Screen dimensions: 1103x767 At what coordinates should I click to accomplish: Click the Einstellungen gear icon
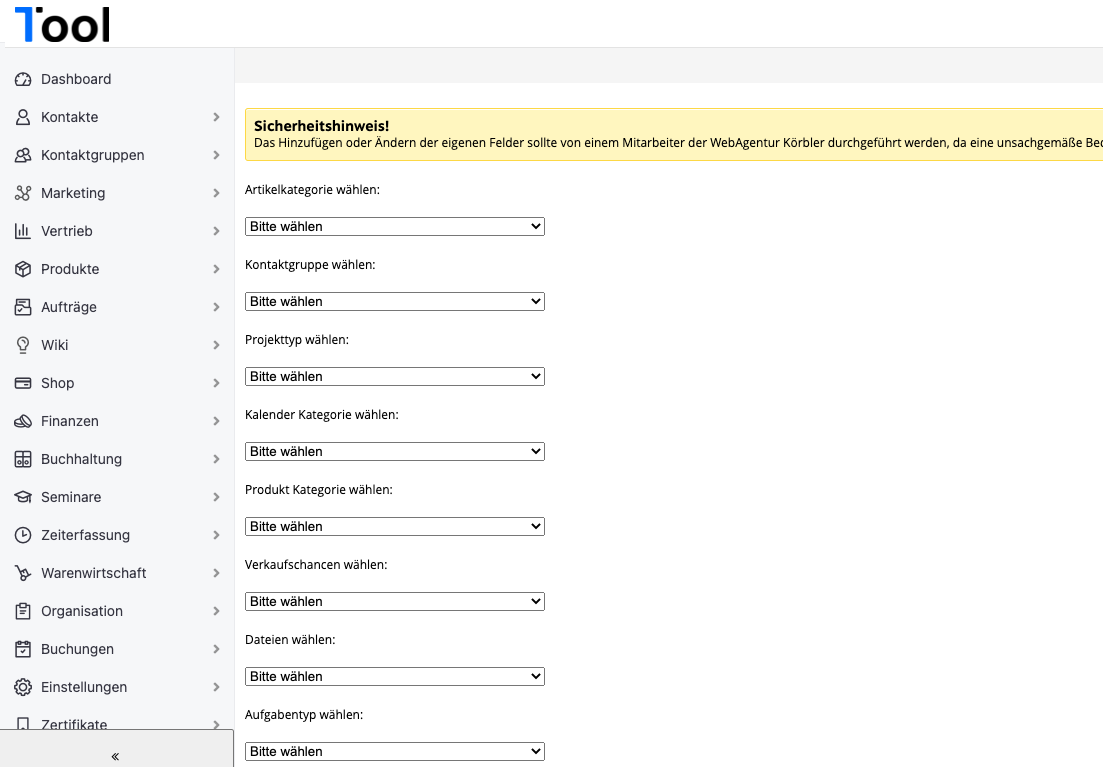coord(23,687)
